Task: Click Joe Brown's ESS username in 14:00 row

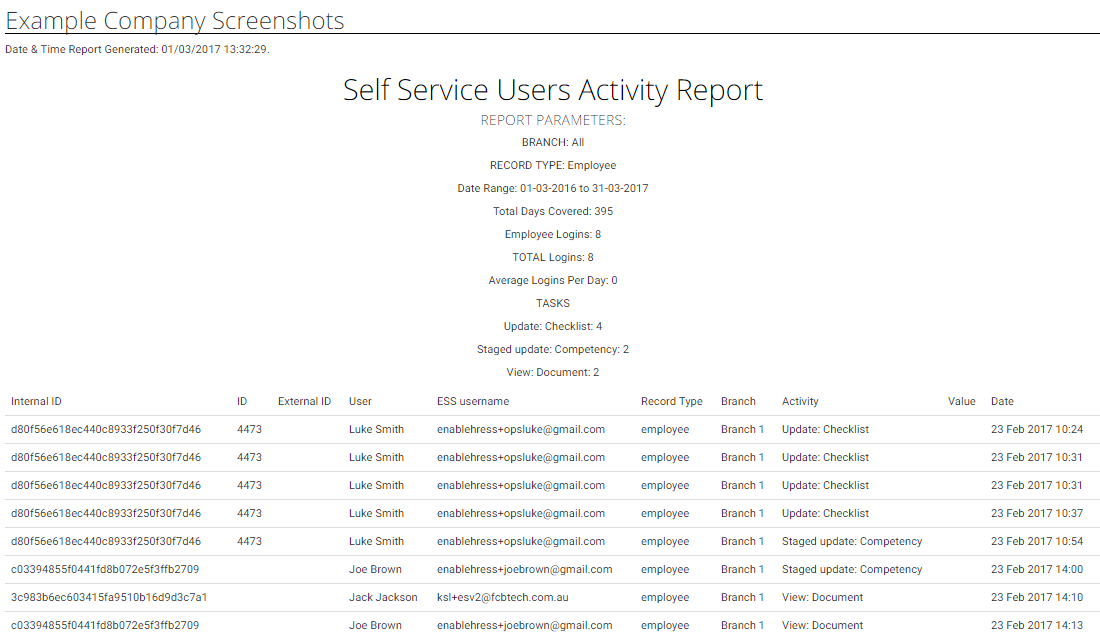Action: tap(525, 570)
